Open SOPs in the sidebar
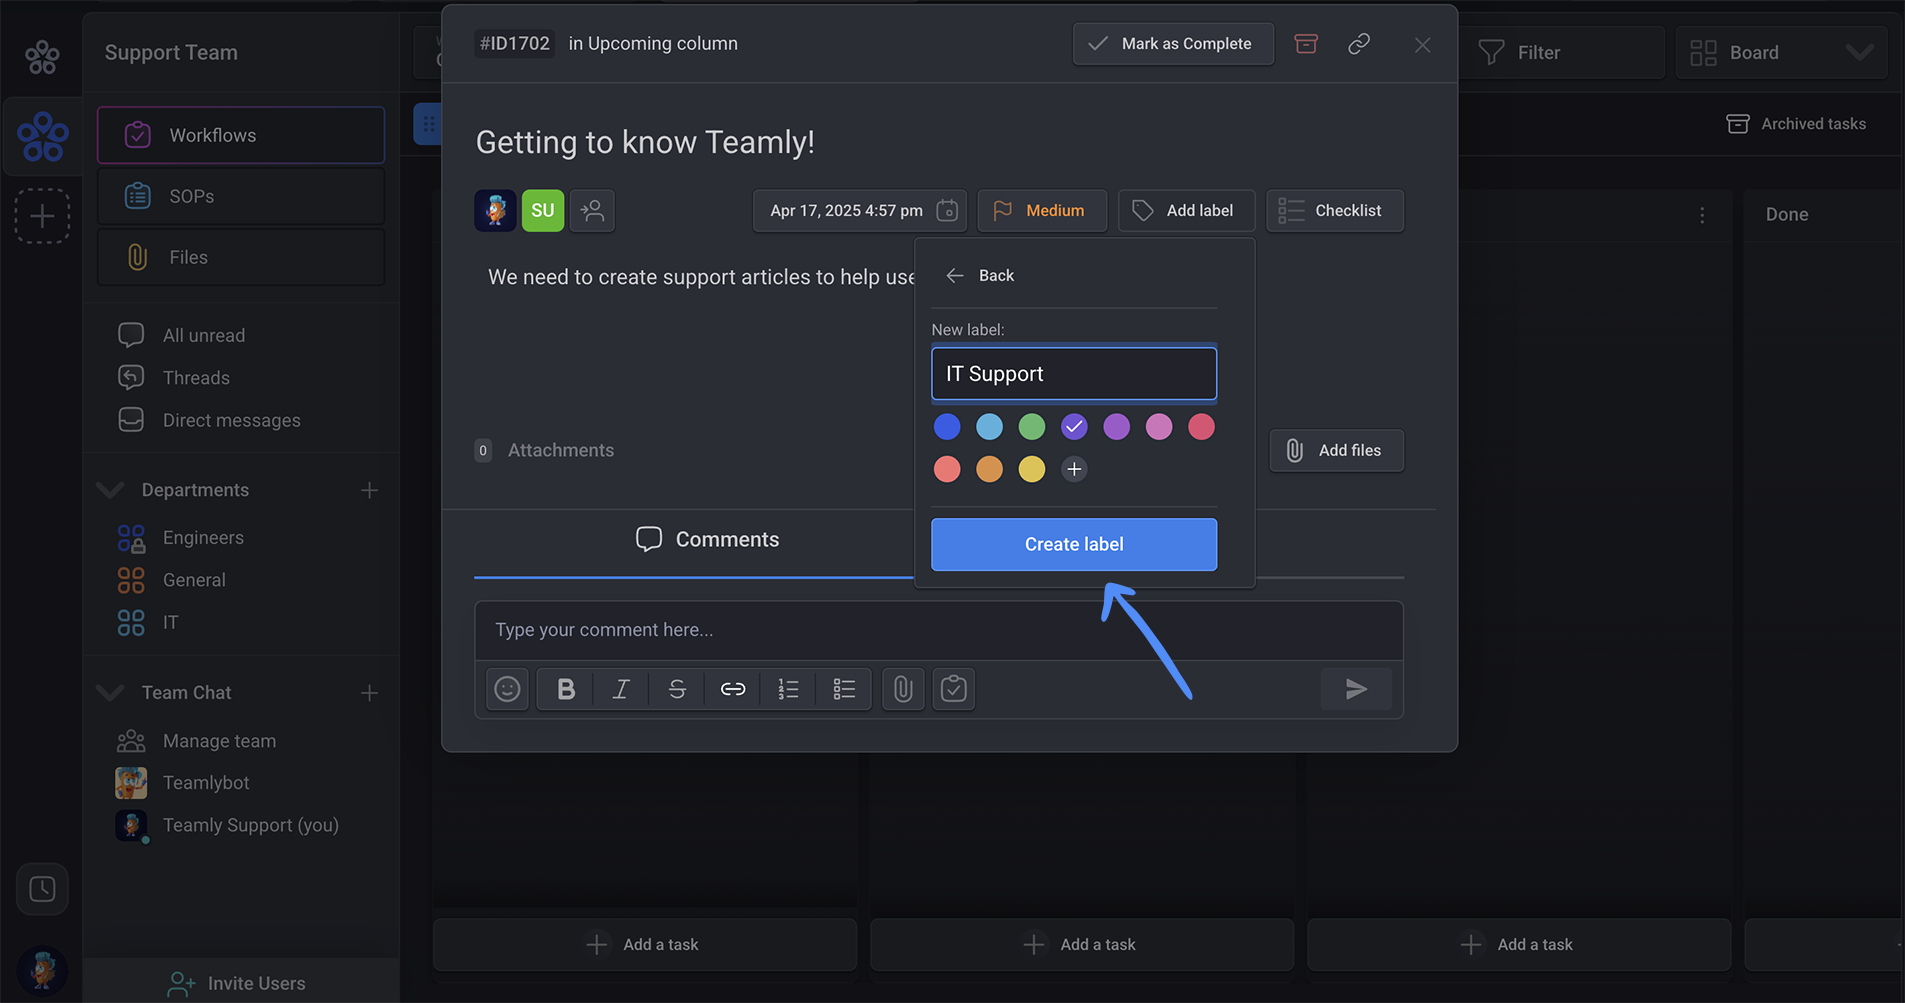Image resolution: width=1905 pixels, height=1003 pixels. pyautogui.click(x=241, y=196)
